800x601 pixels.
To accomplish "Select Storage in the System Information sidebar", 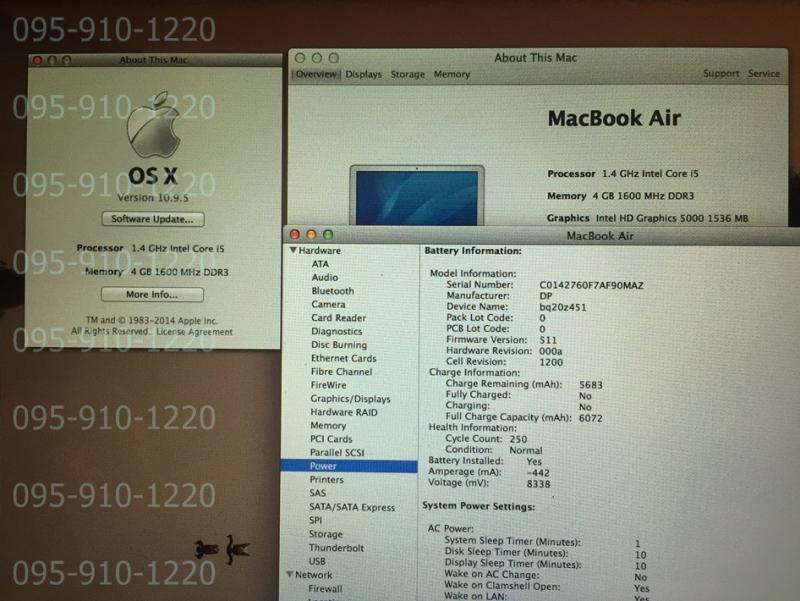I will [x=326, y=534].
